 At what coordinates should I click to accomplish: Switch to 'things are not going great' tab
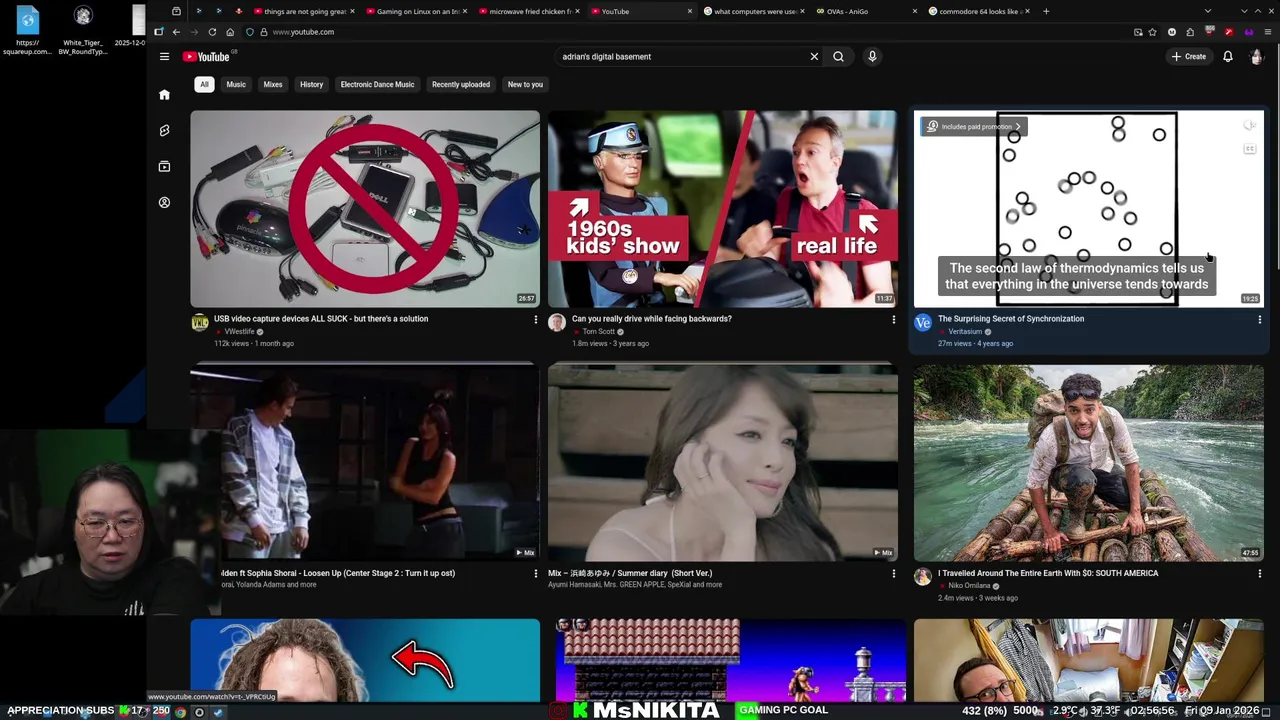click(302, 11)
